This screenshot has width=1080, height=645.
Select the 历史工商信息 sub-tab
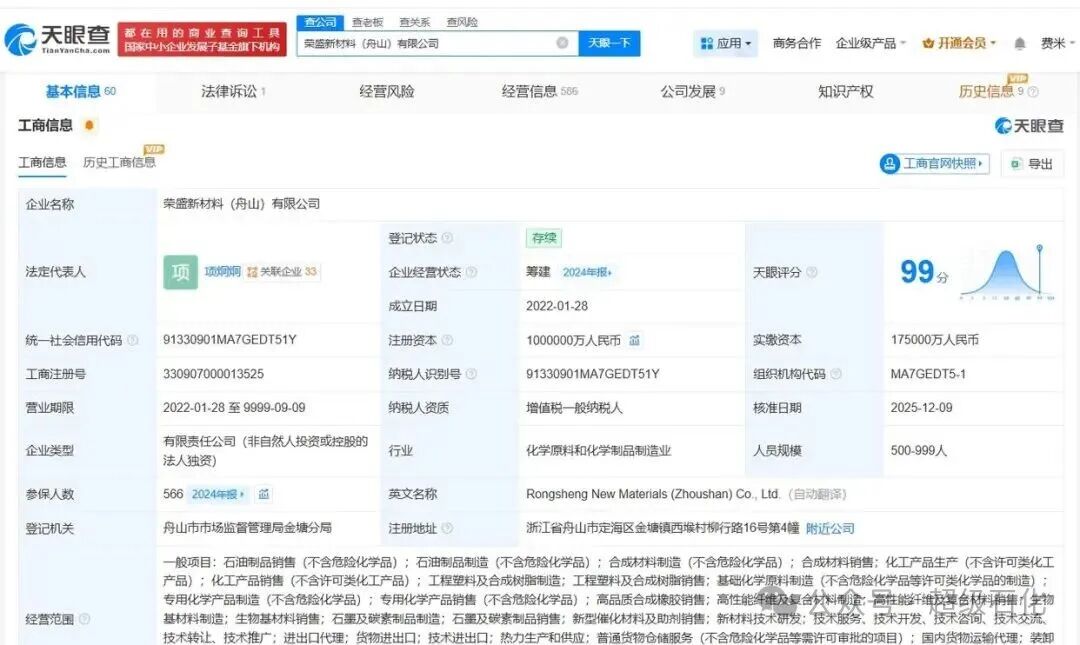tap(119, 162)
